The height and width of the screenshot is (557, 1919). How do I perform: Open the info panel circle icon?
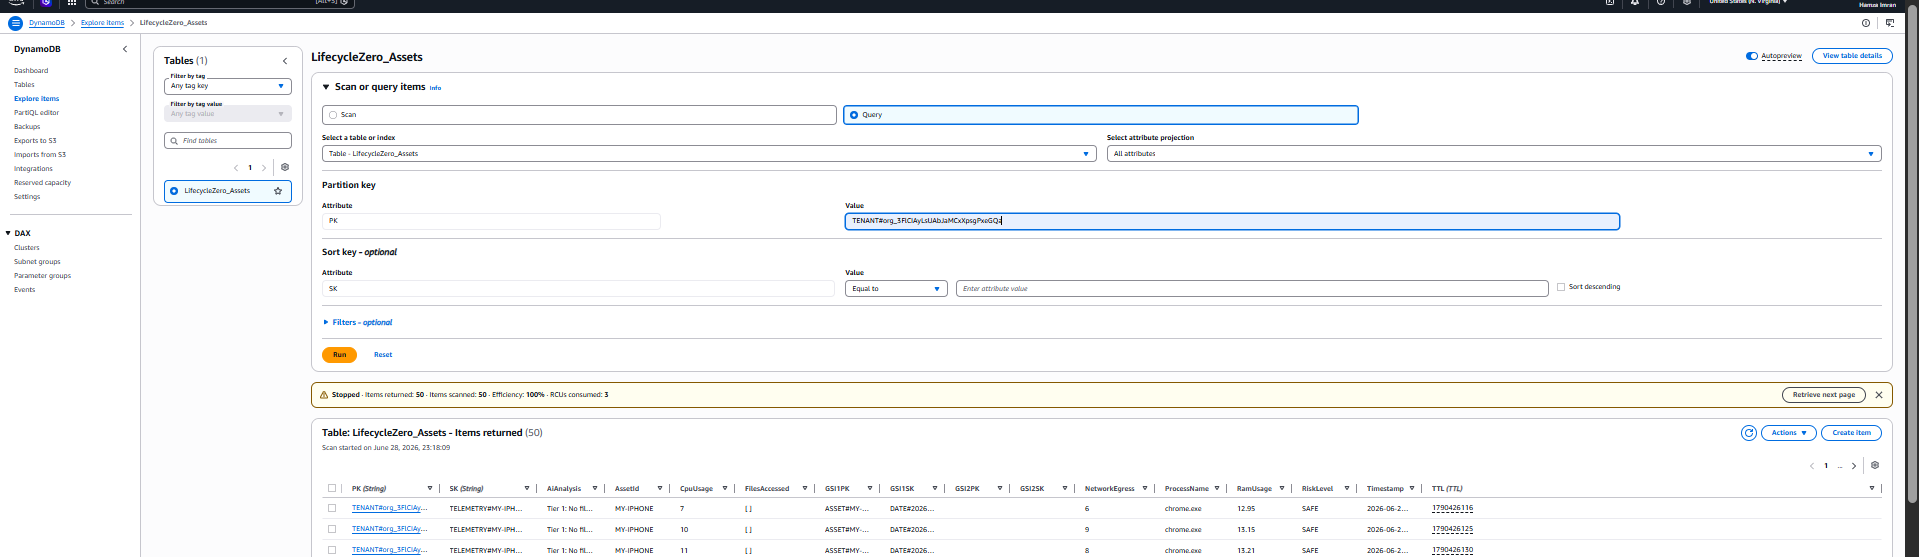pyautogui.click(x=1866, y=23)
